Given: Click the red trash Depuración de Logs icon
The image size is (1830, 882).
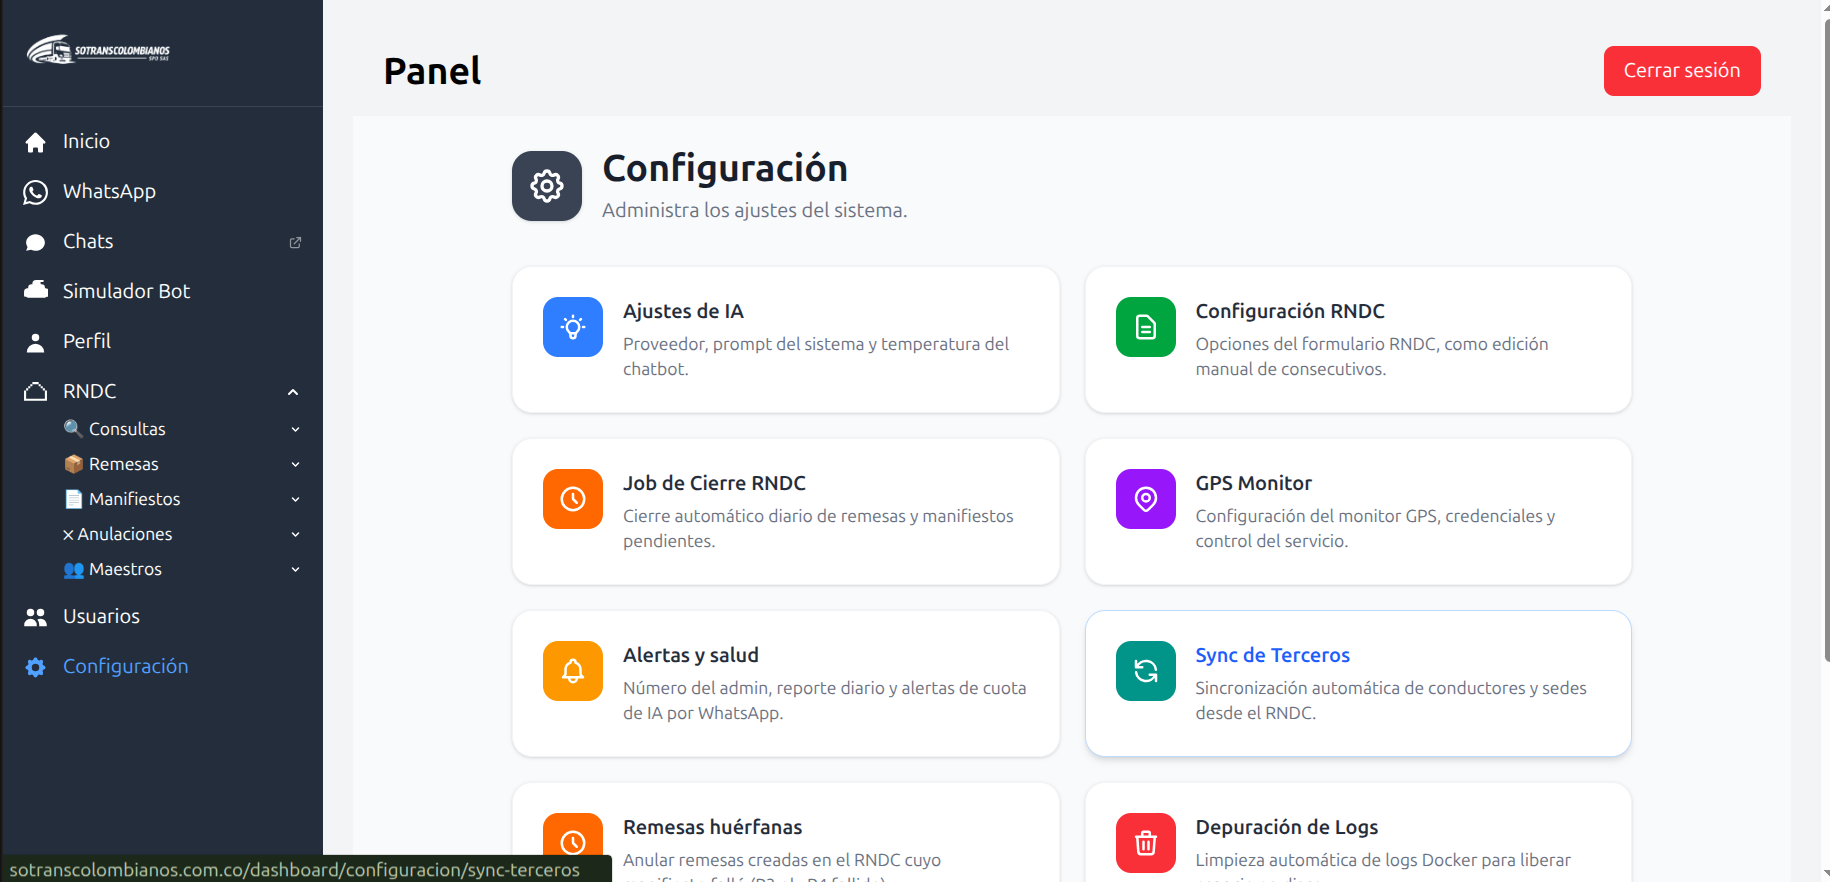Looking at the screenshot, I should [x=1146, y=843].
